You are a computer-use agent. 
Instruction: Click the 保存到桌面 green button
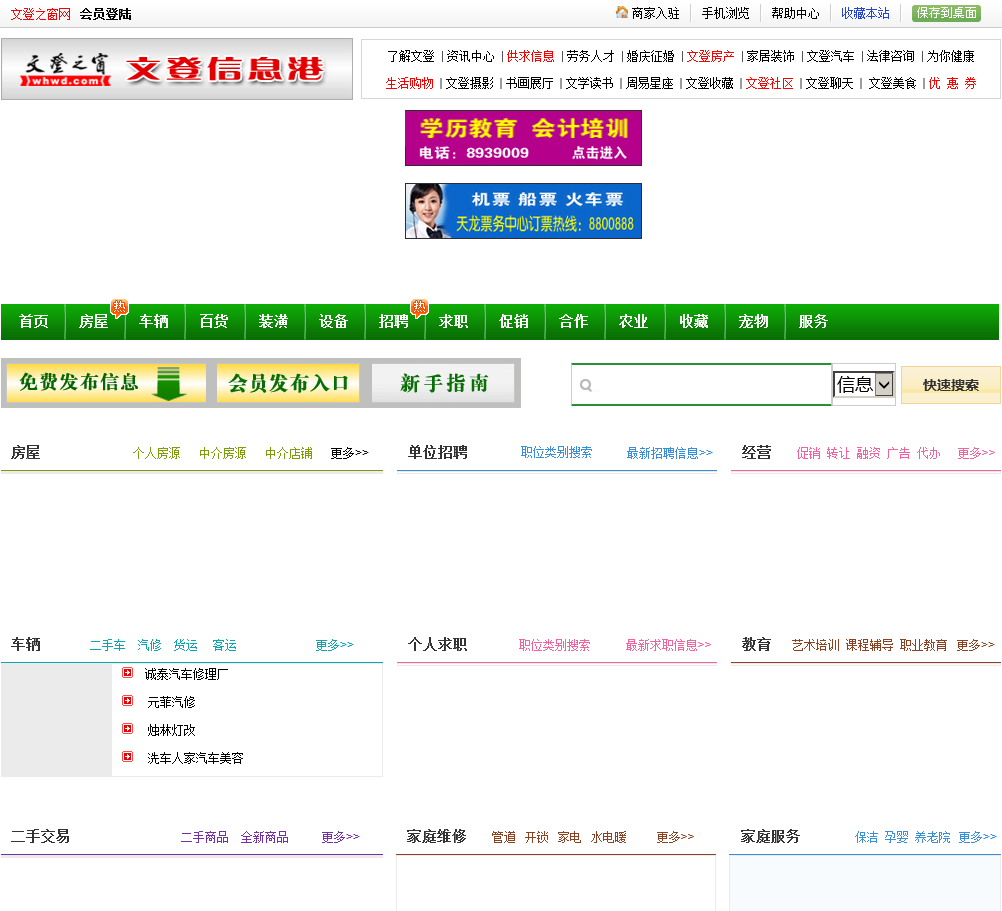pos(946,13)
